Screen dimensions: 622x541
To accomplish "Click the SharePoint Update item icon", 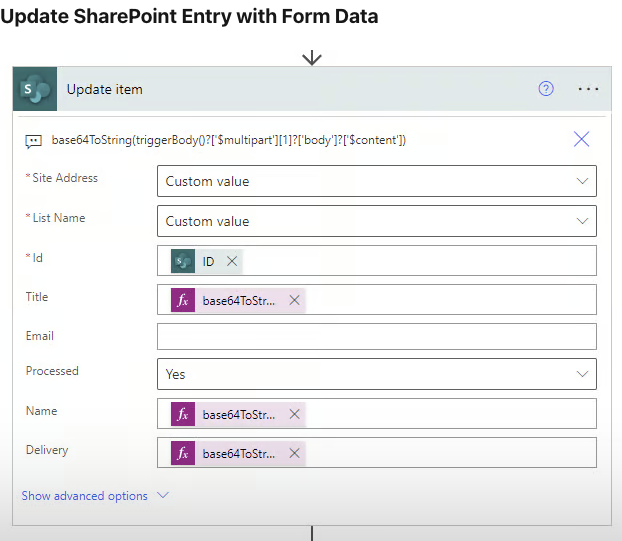I will point(35,89).
